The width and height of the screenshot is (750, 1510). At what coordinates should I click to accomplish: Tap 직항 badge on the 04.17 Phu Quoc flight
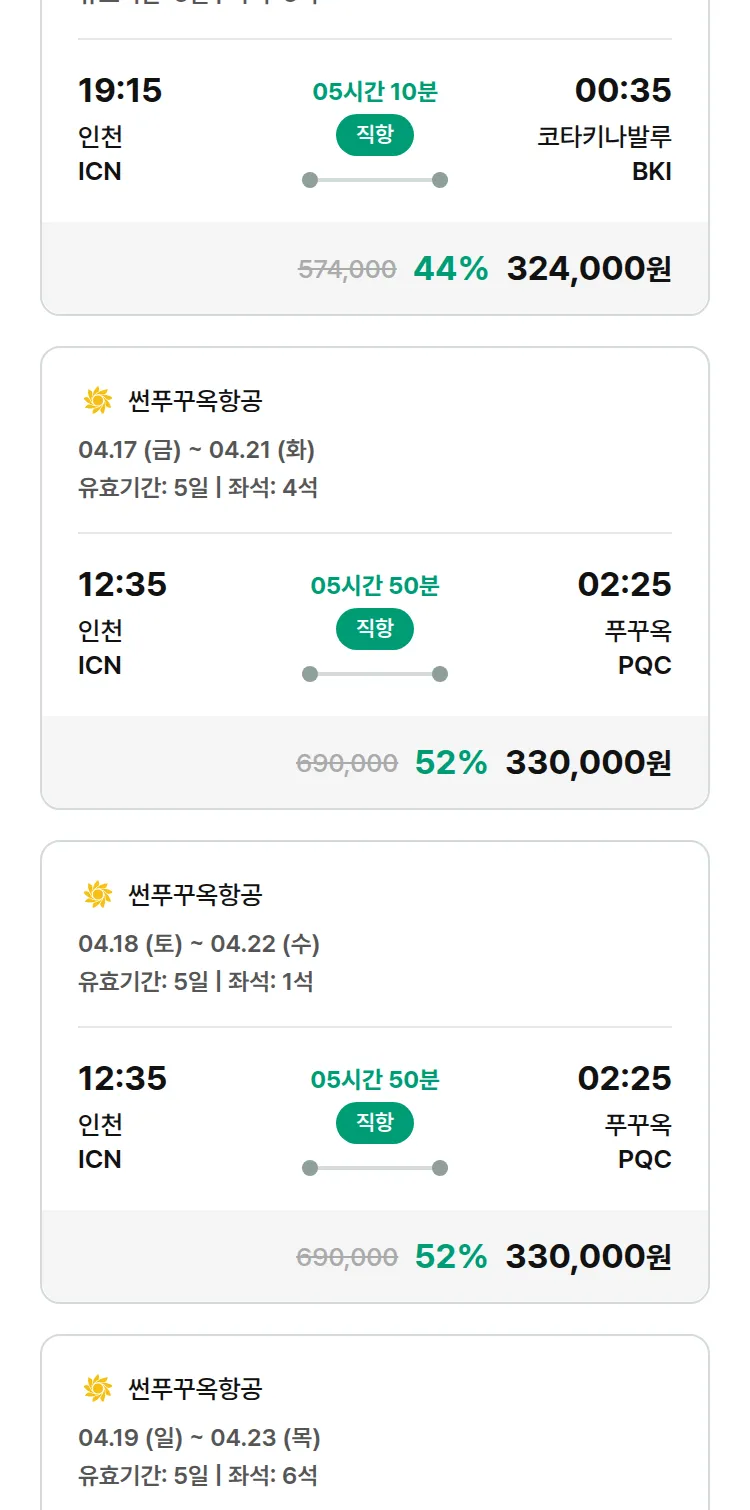click(374, 629)
